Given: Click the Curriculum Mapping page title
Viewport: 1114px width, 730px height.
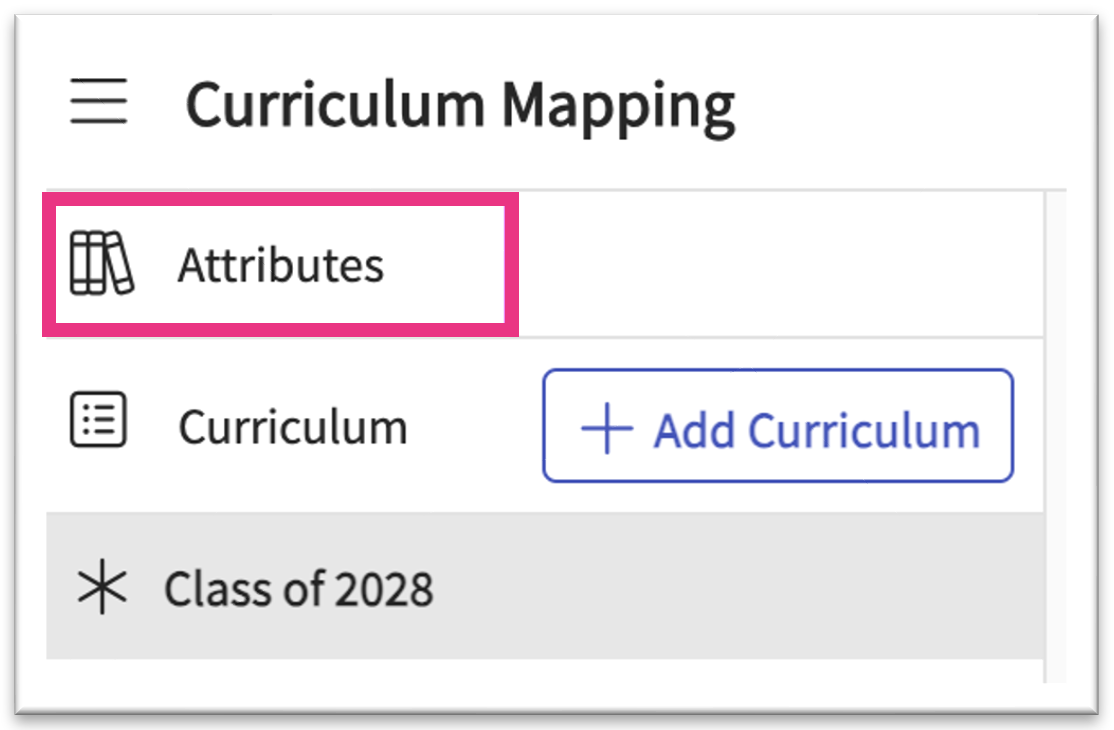Looking at the screenshot, I should point(460,105).
